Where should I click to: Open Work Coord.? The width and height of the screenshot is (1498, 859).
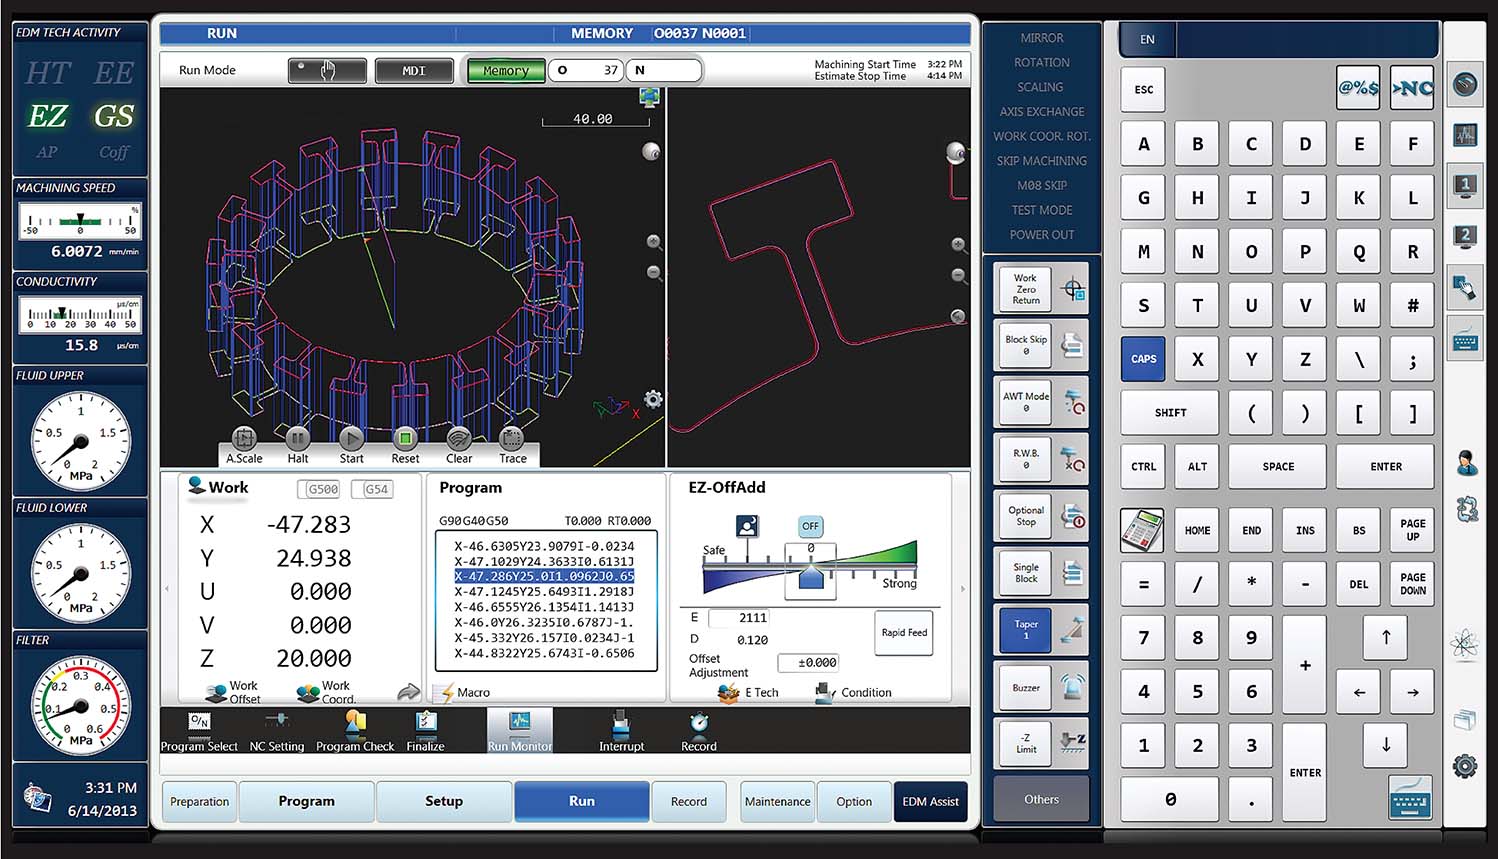click(325, 692)
